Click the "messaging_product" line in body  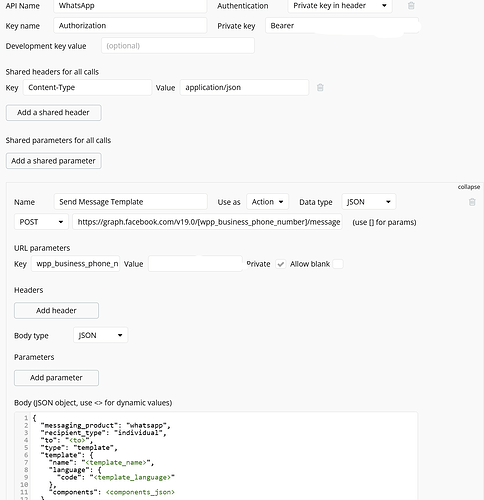click(105, 425)
